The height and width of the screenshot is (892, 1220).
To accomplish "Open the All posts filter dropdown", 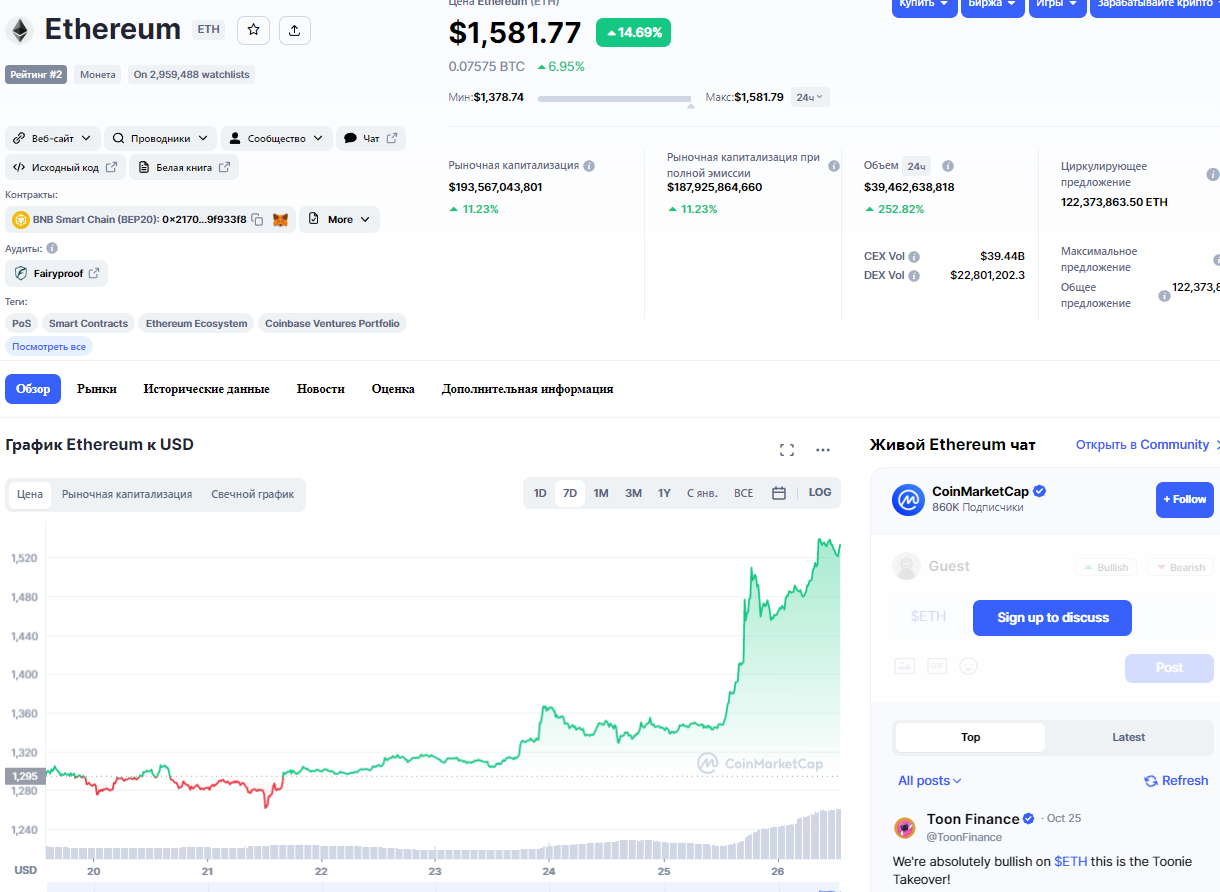I will 930,781.
